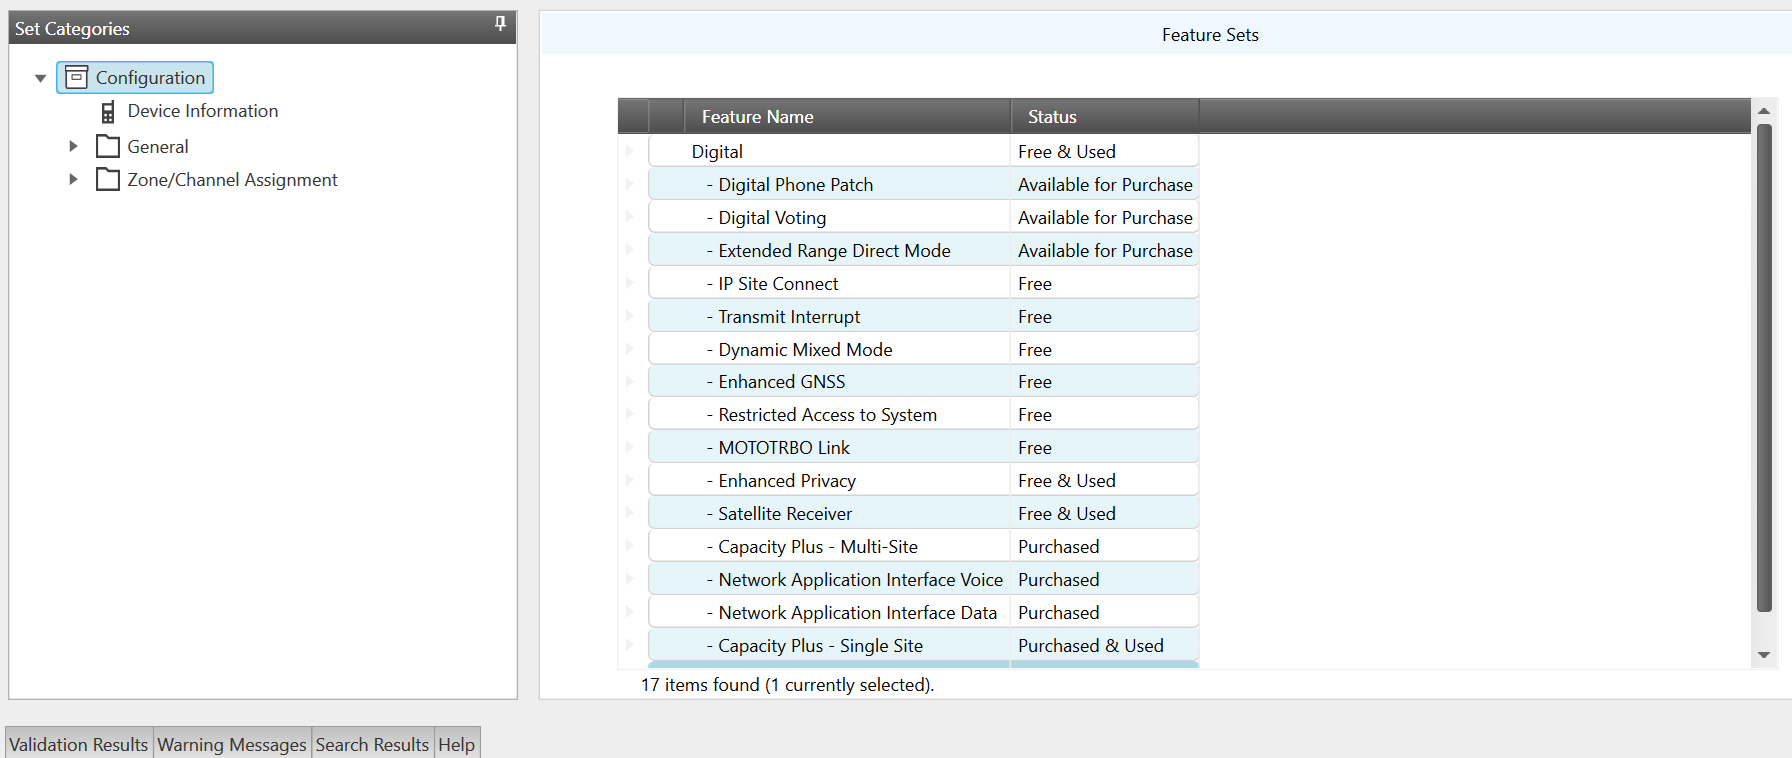
Task: Select the Capacity Plus - Single Site feature
Action: pos(924,646)
